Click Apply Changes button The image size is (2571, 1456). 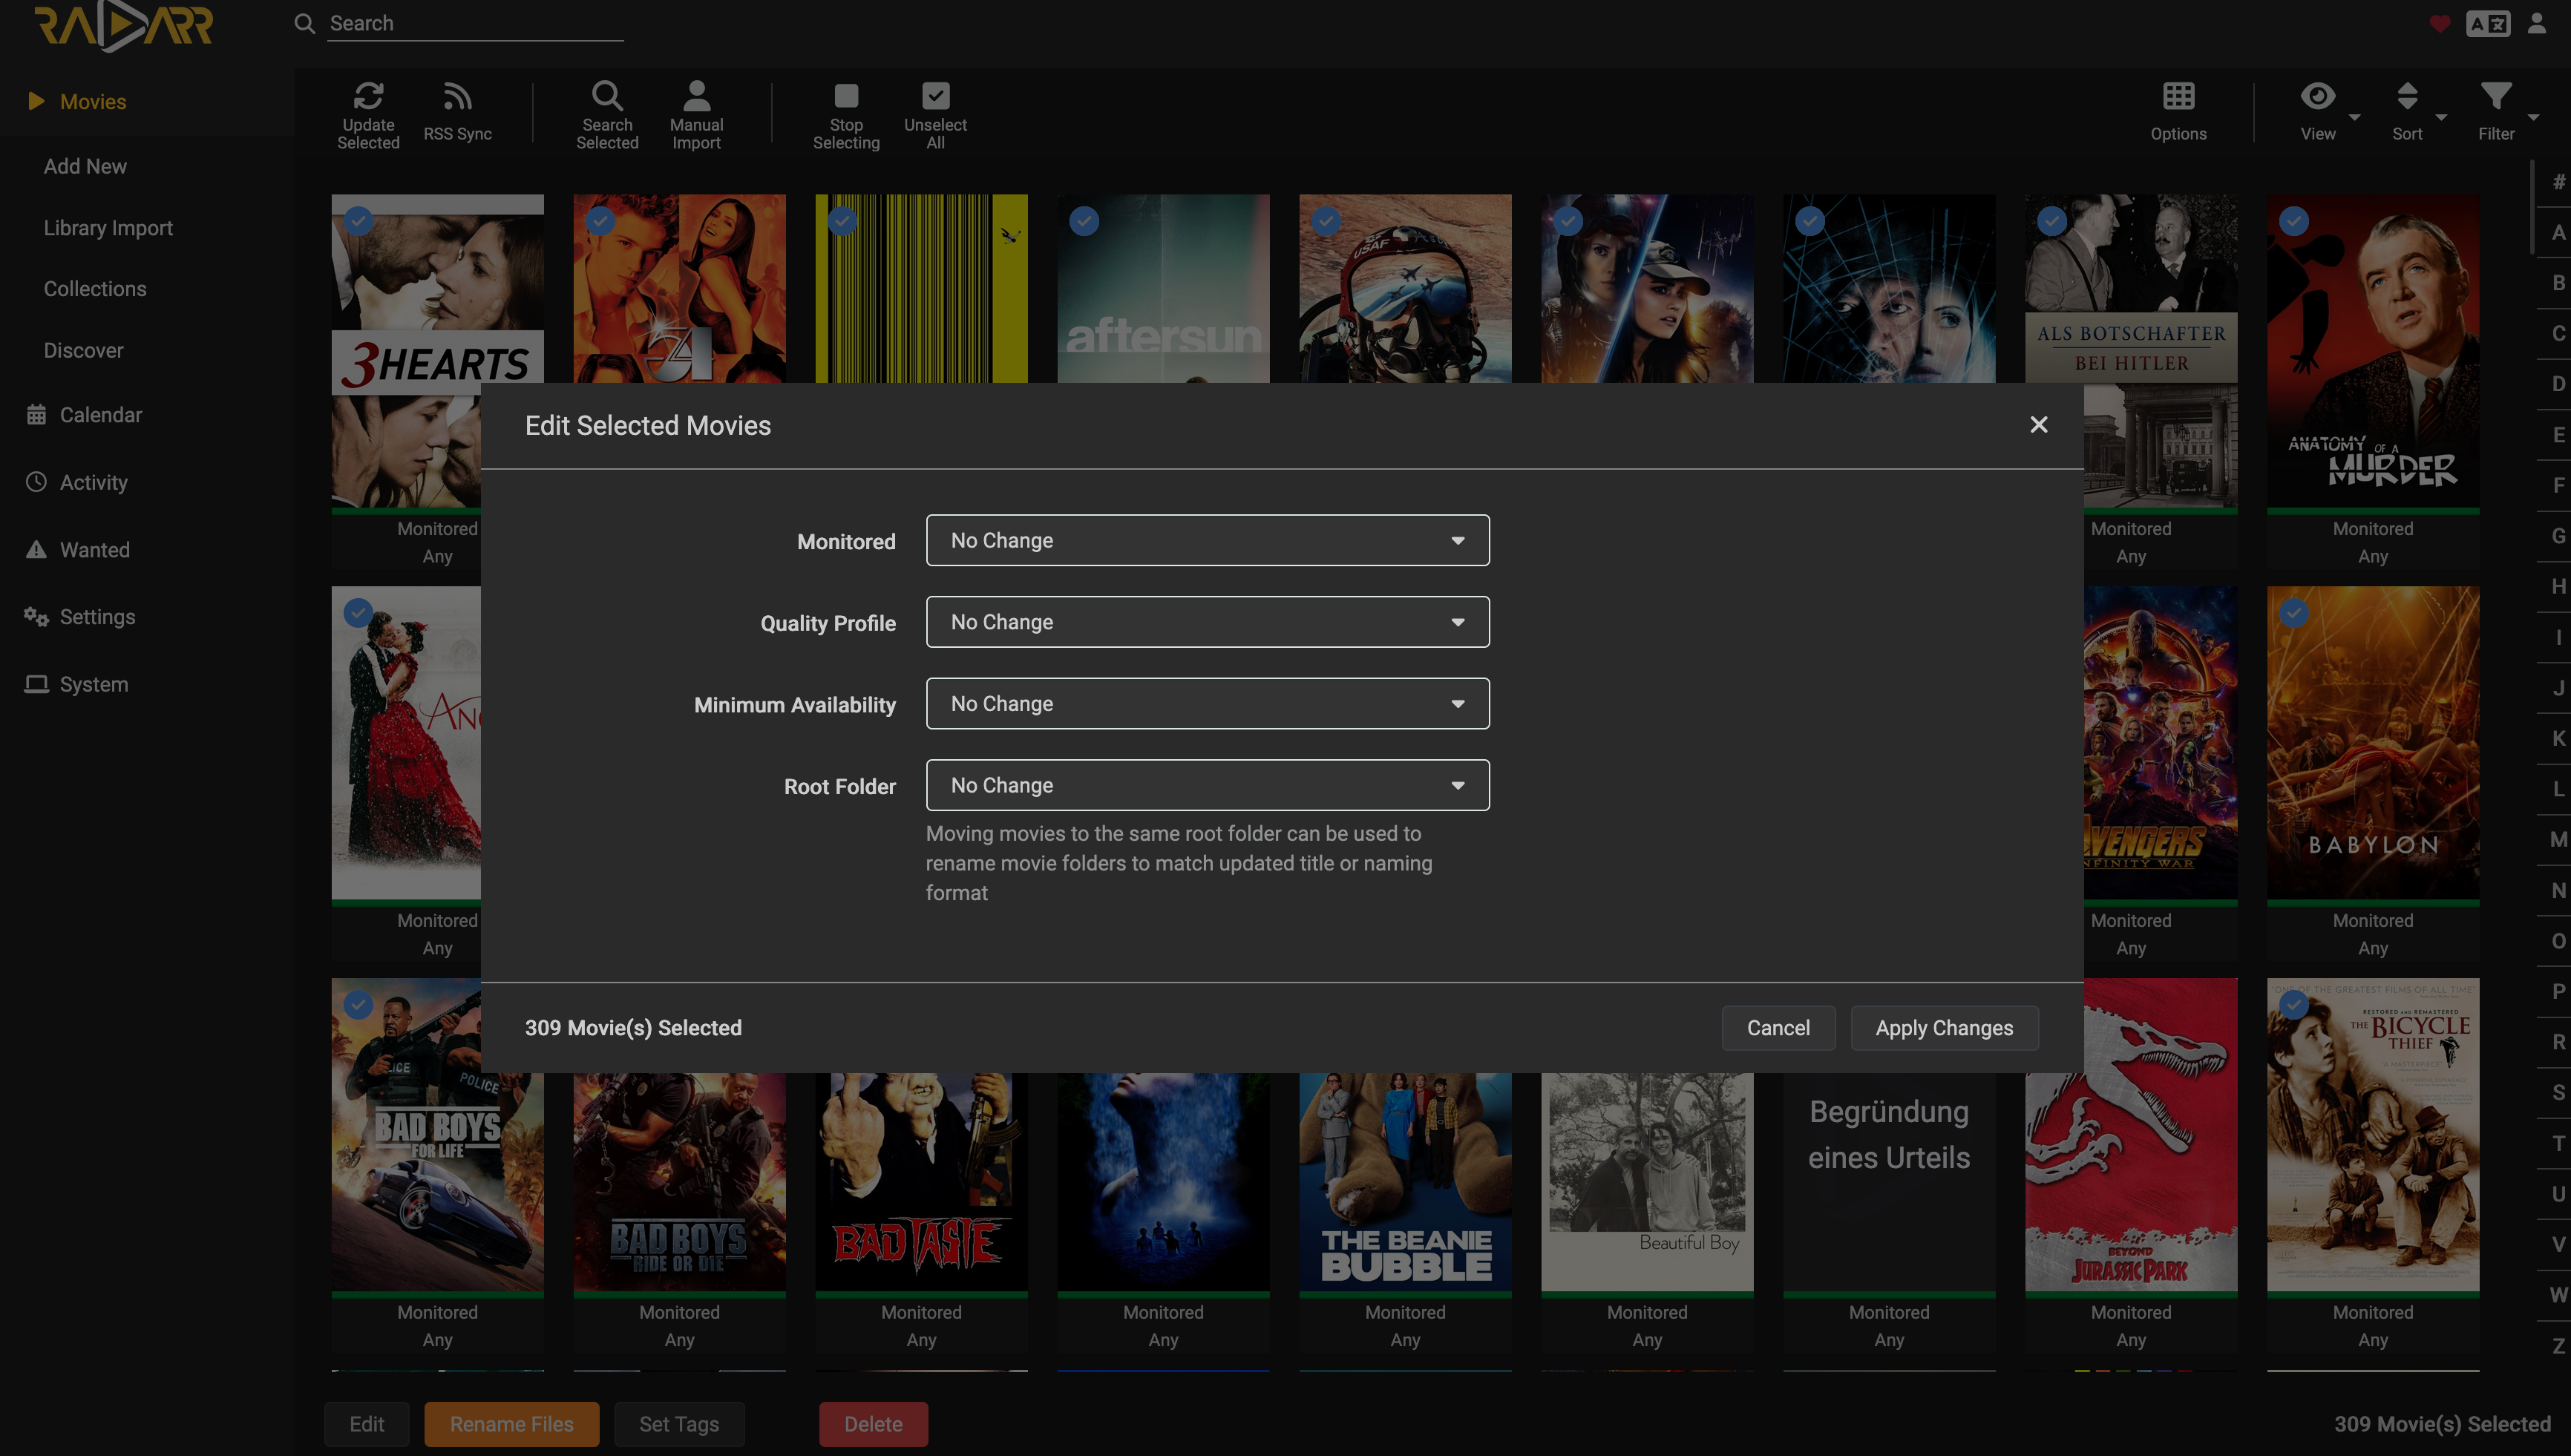tap(1944, 1028)
